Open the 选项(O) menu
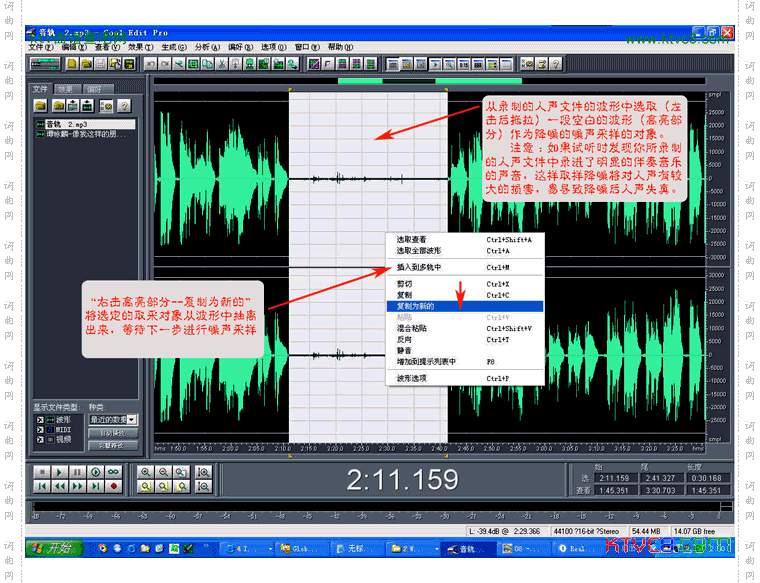 tap(273, 47)
